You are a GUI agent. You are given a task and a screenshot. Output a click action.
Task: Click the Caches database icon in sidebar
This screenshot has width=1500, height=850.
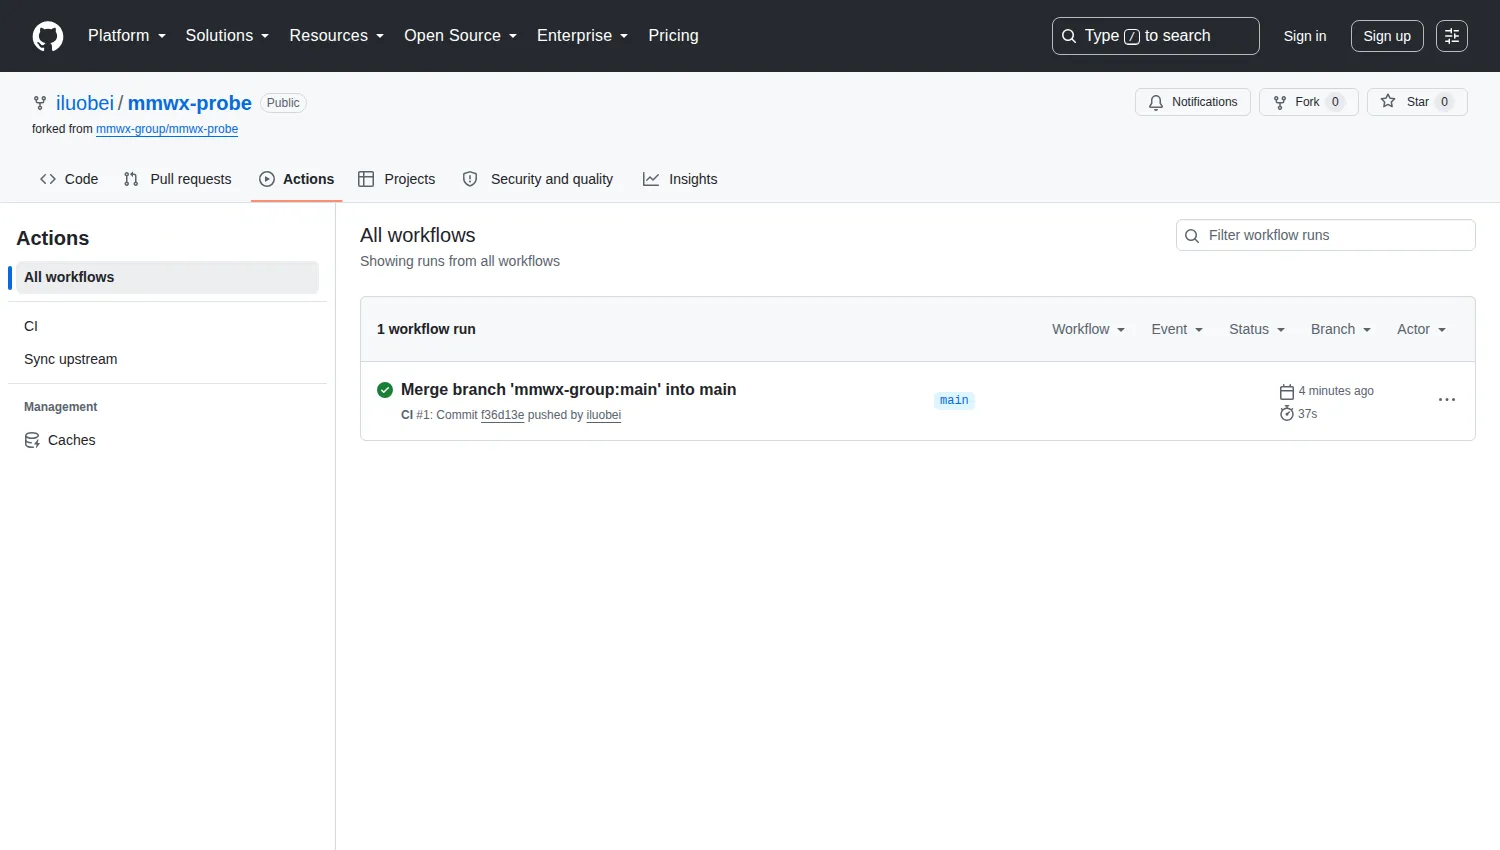[32, 440]
